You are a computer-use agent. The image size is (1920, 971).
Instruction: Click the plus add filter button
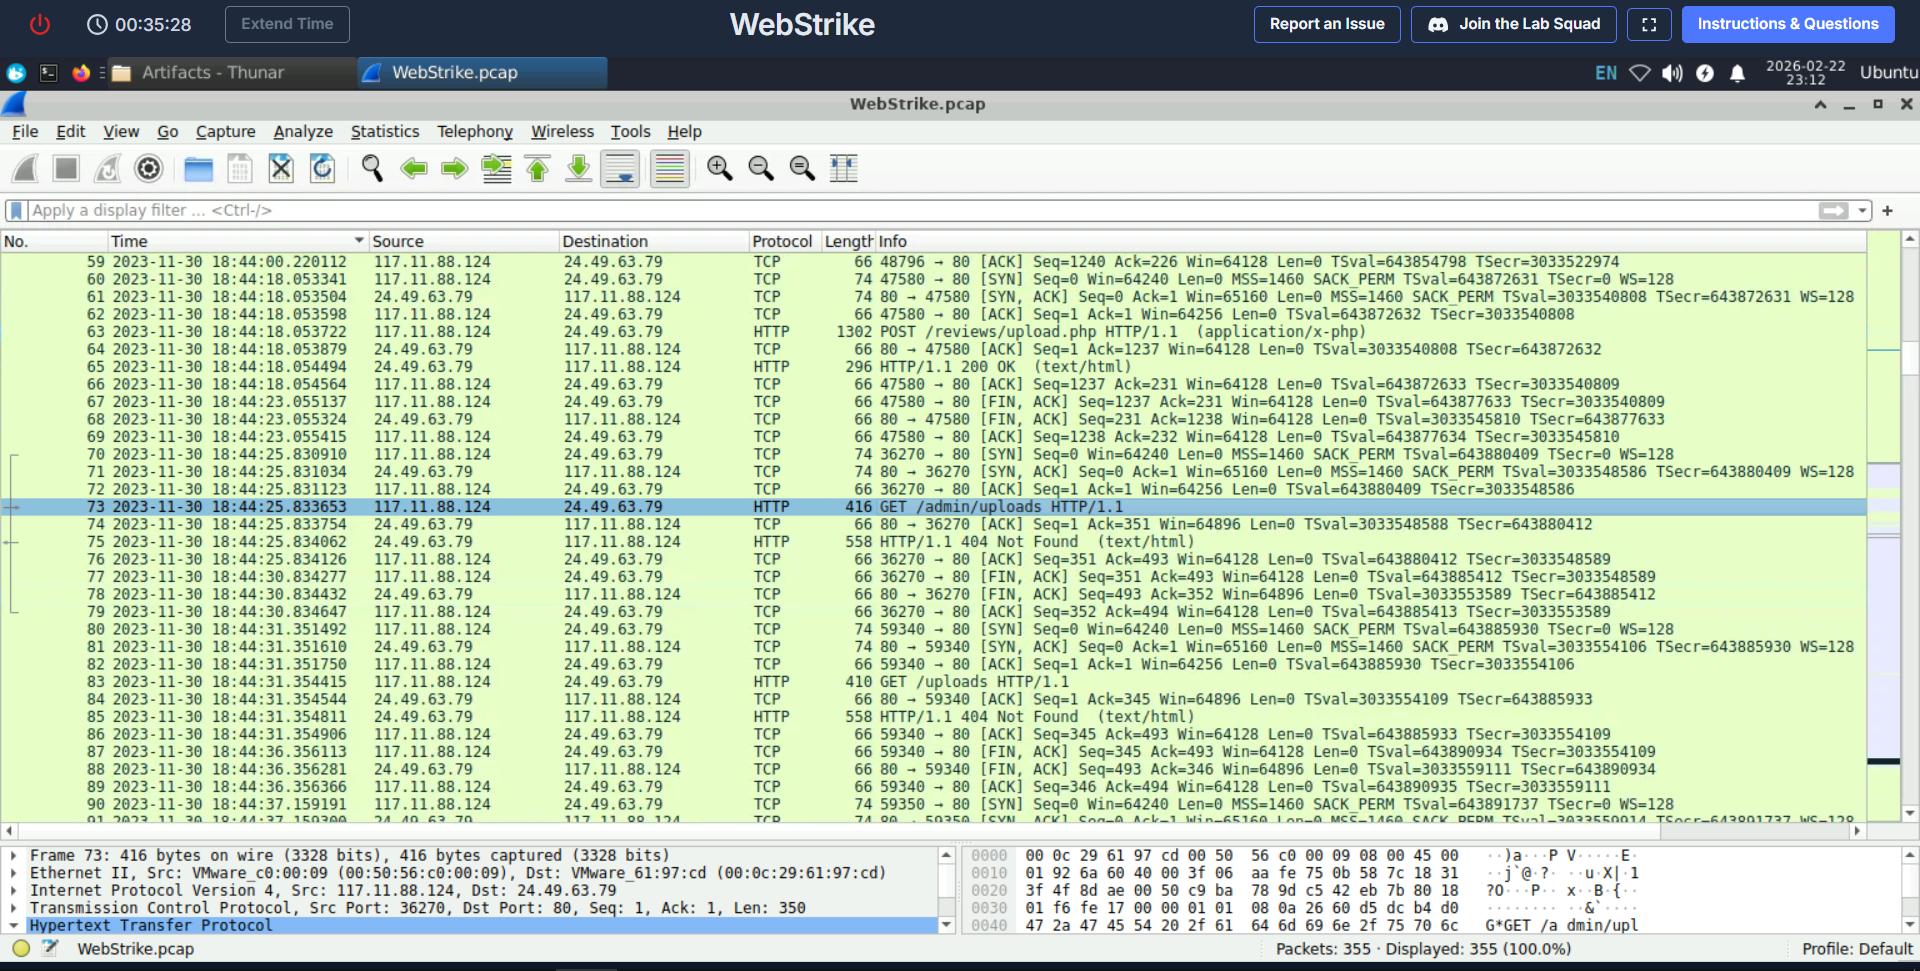(1887, 211)
